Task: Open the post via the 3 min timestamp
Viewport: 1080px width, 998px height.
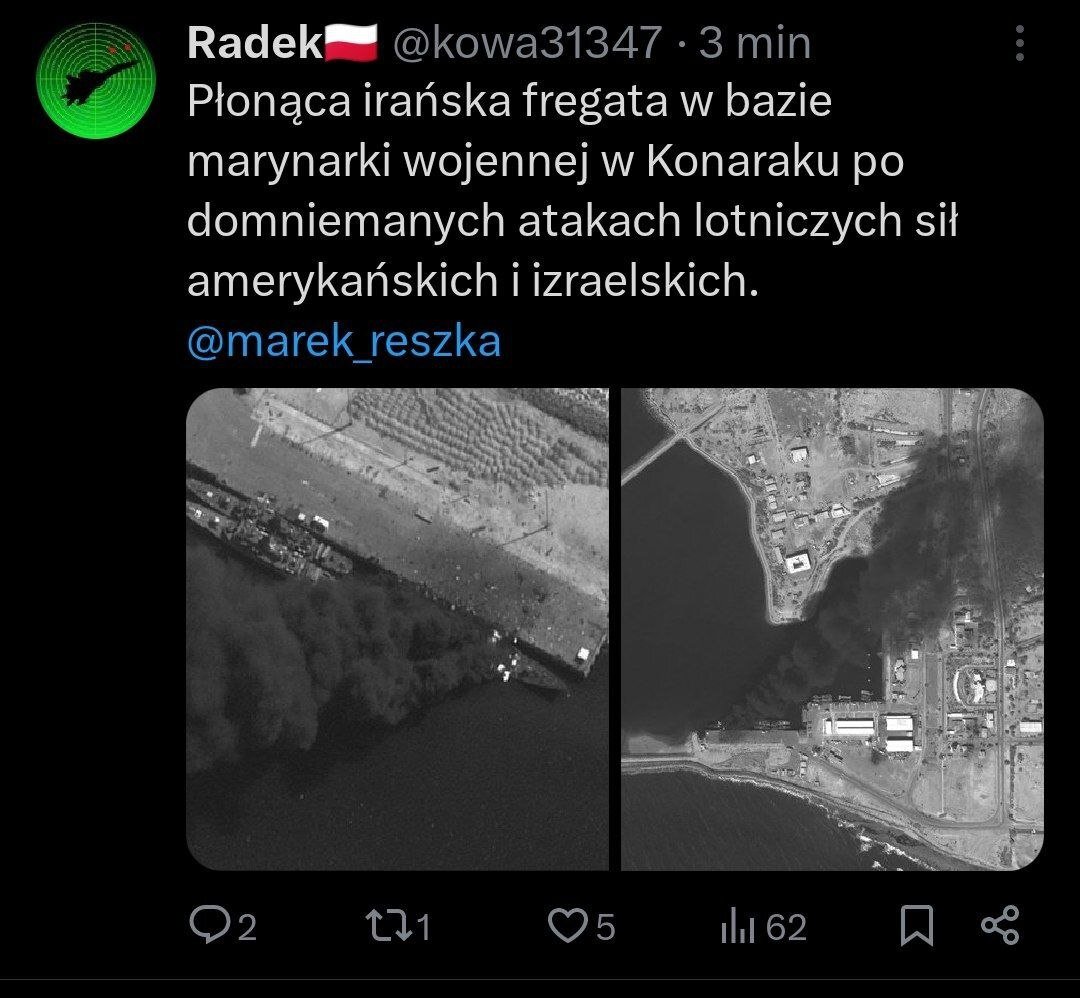Action: coord(755,43)
